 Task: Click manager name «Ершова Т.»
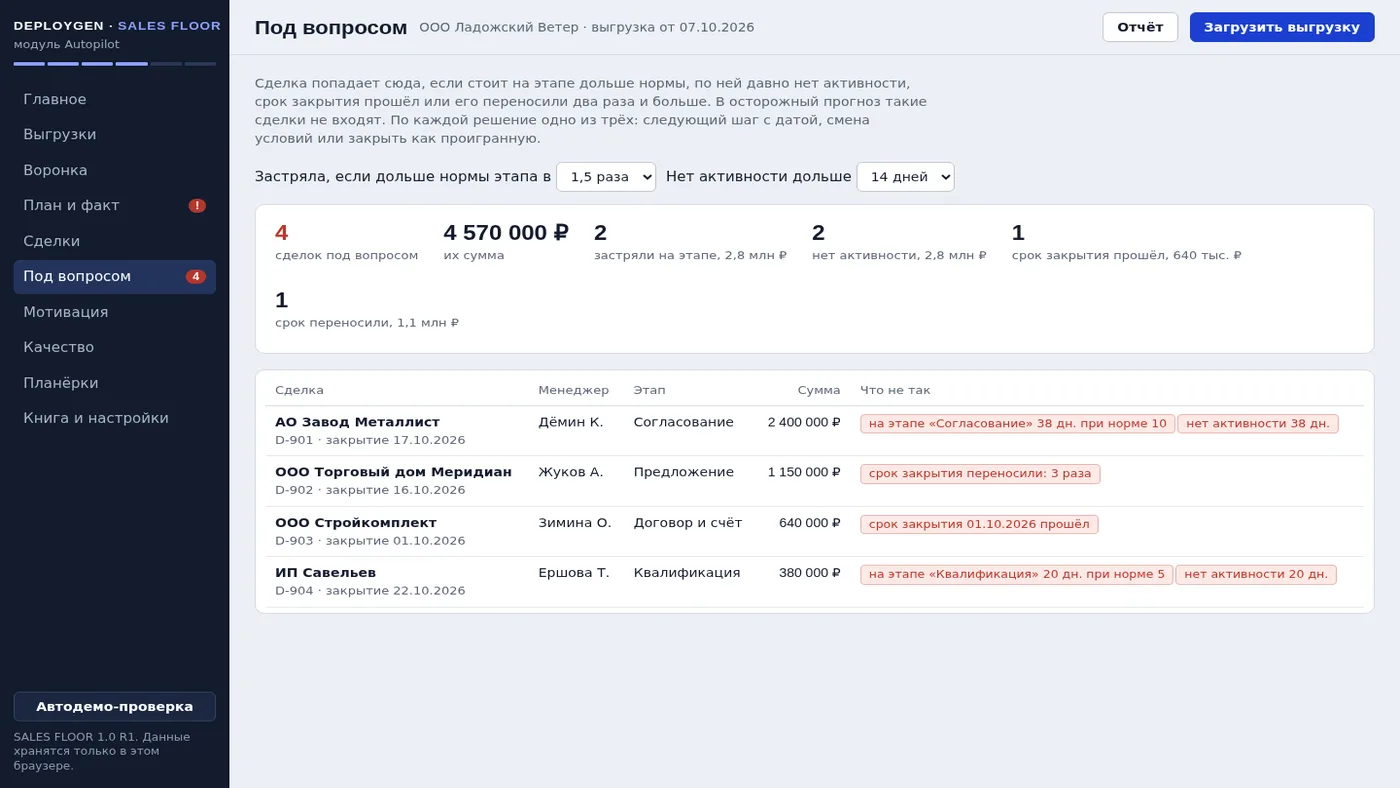click(574, 573)
